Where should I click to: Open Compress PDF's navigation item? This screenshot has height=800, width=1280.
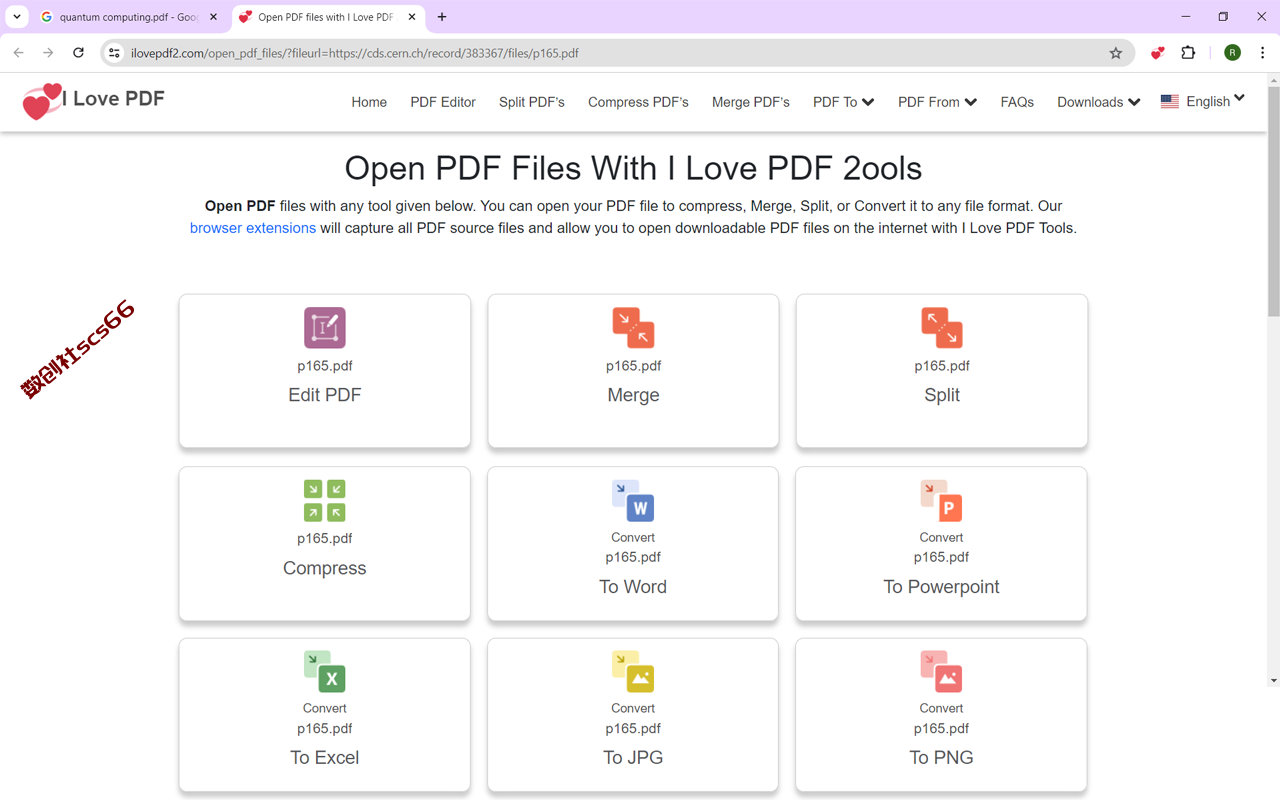[x=638, y=102]
